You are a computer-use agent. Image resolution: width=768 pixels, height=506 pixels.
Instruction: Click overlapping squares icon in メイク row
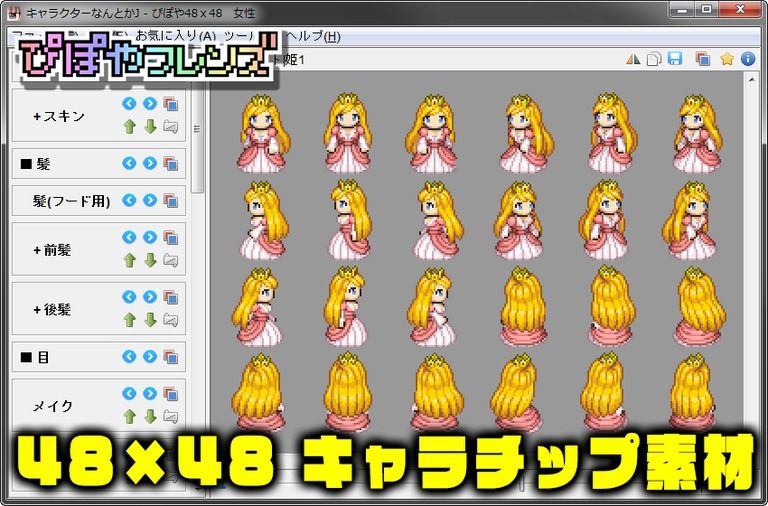tap(170, 394)
